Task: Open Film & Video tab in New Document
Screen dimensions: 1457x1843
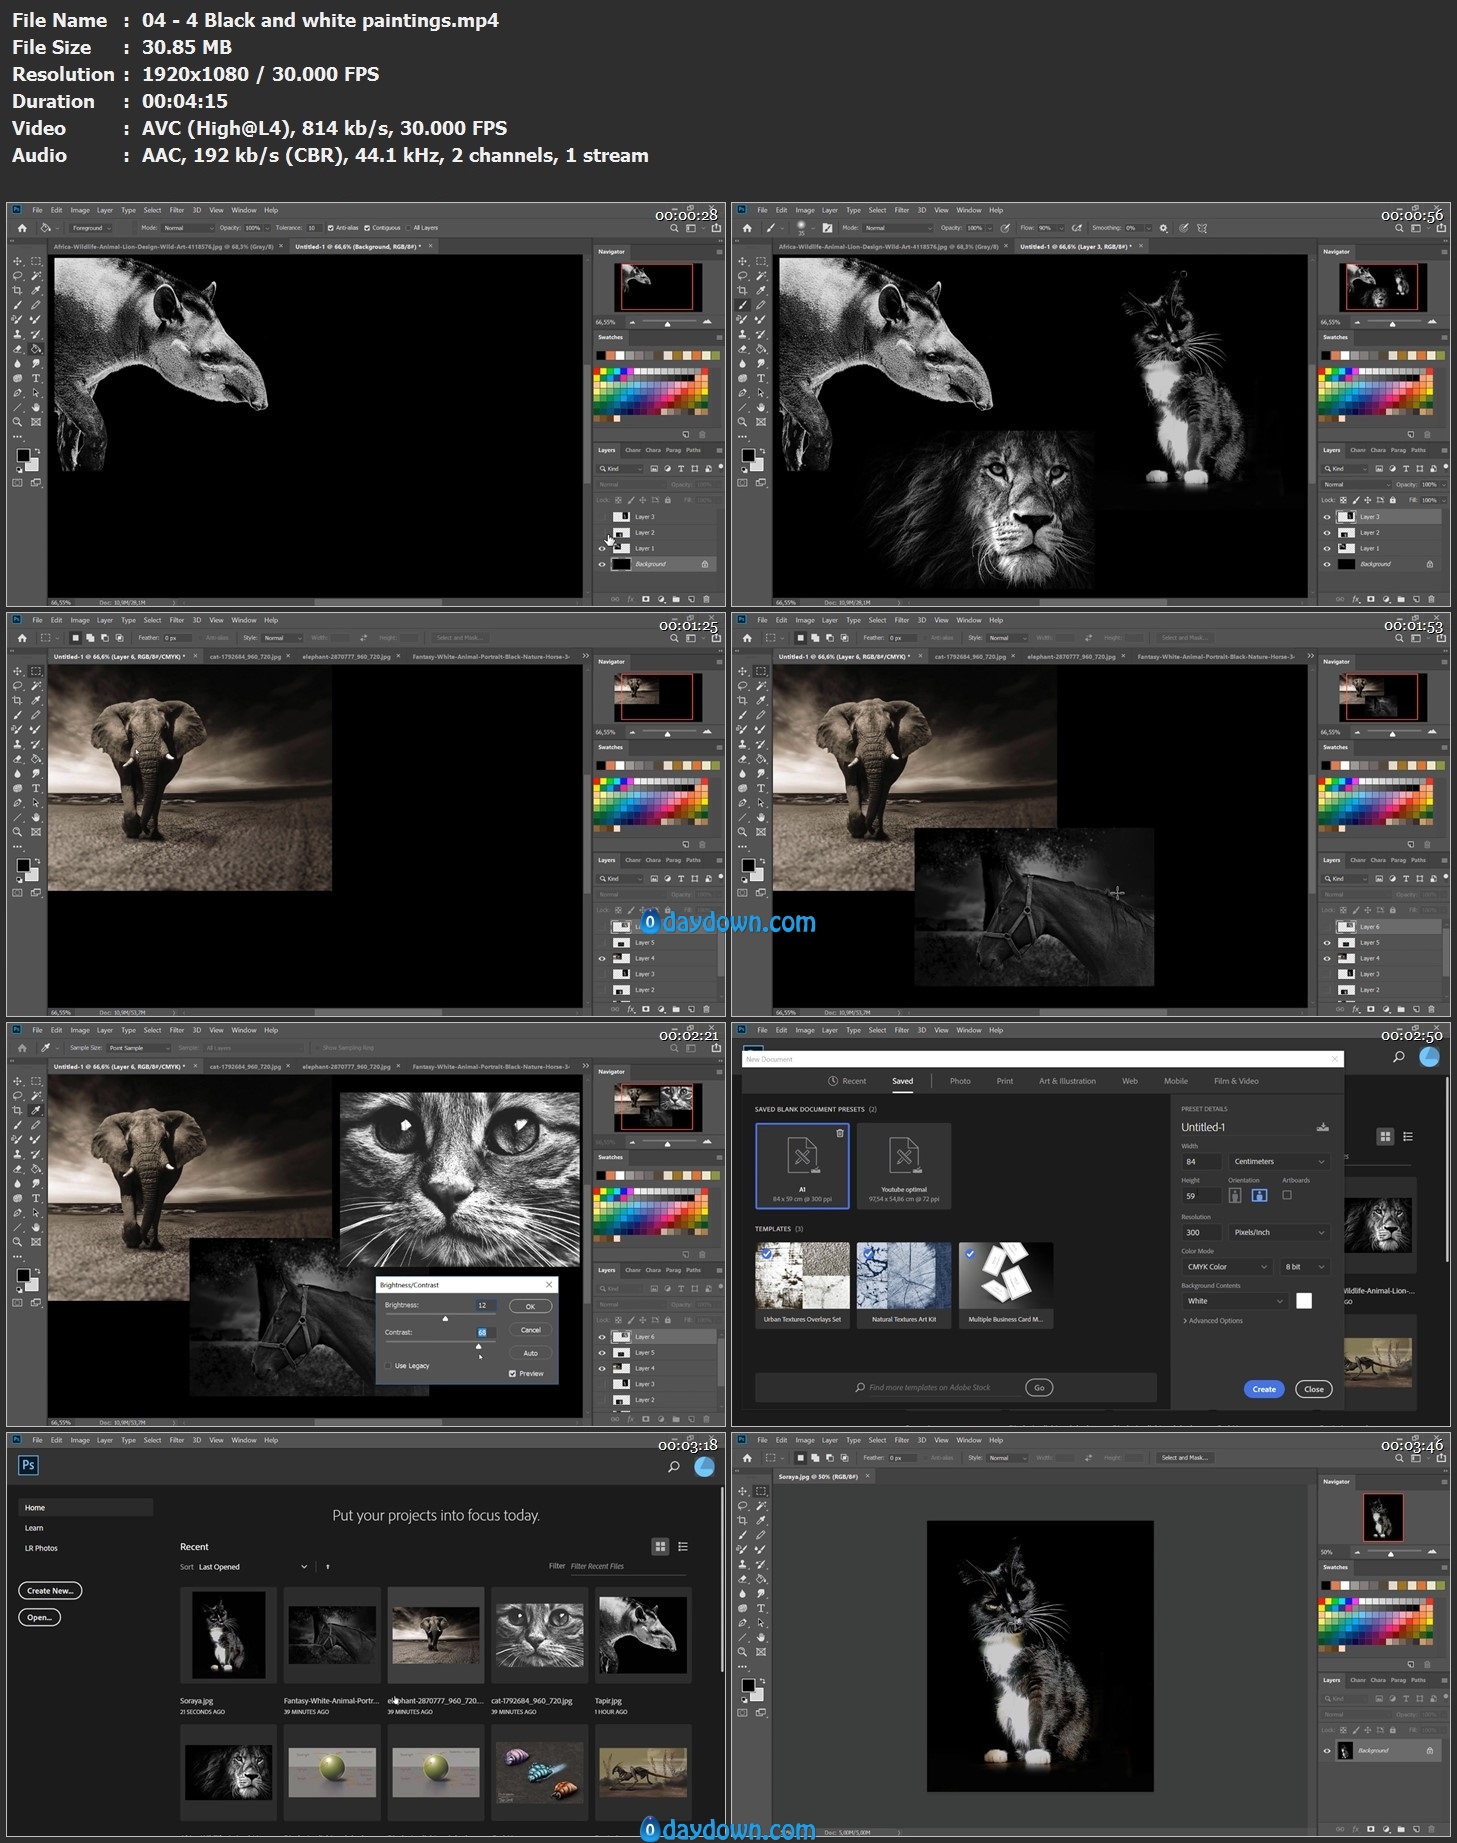Action: coord(1236,1081)
